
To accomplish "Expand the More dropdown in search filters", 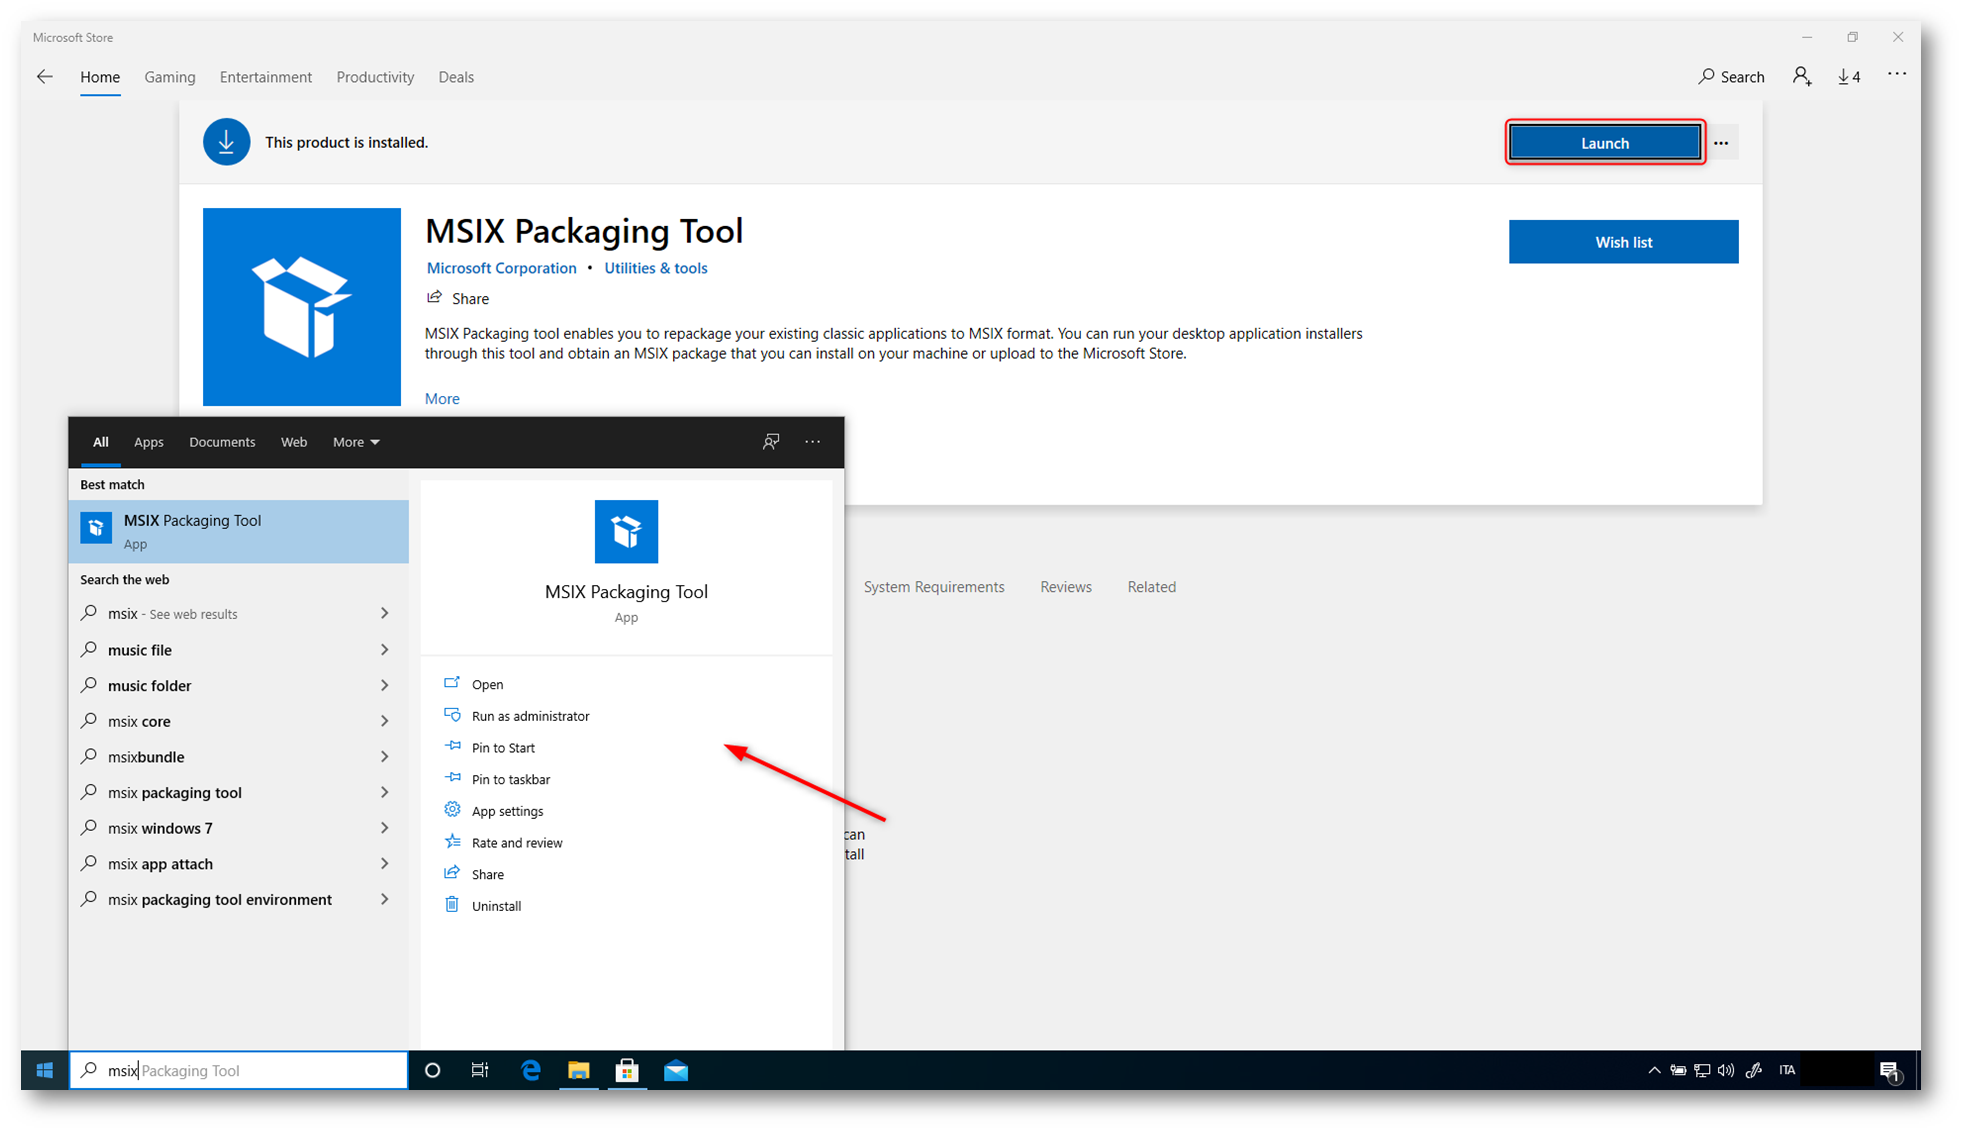I will pyautogui.click(x=356, y=442).
